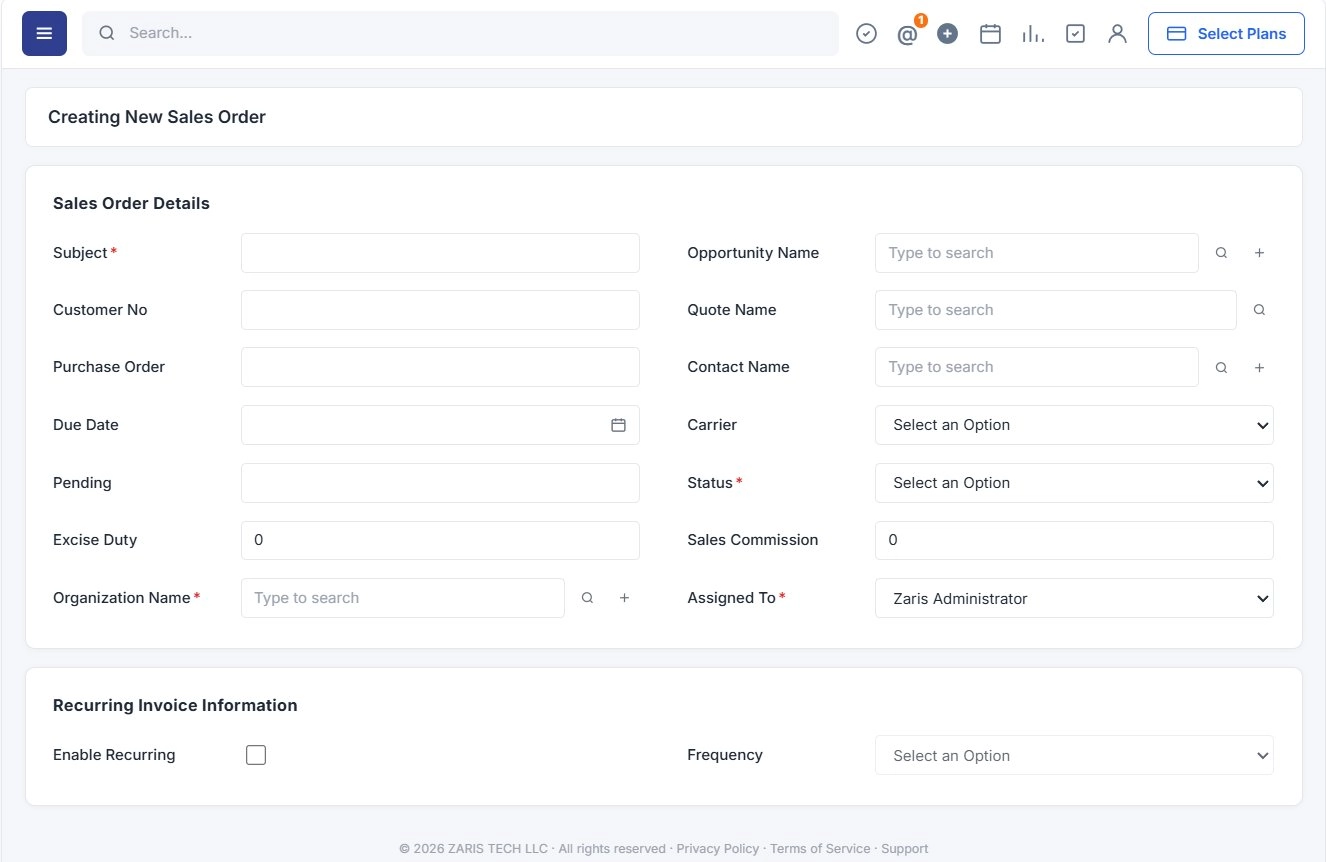Add new Organization with plus icon
The height and width of the screenshot is (862, 1326).
tap(624, 598)
